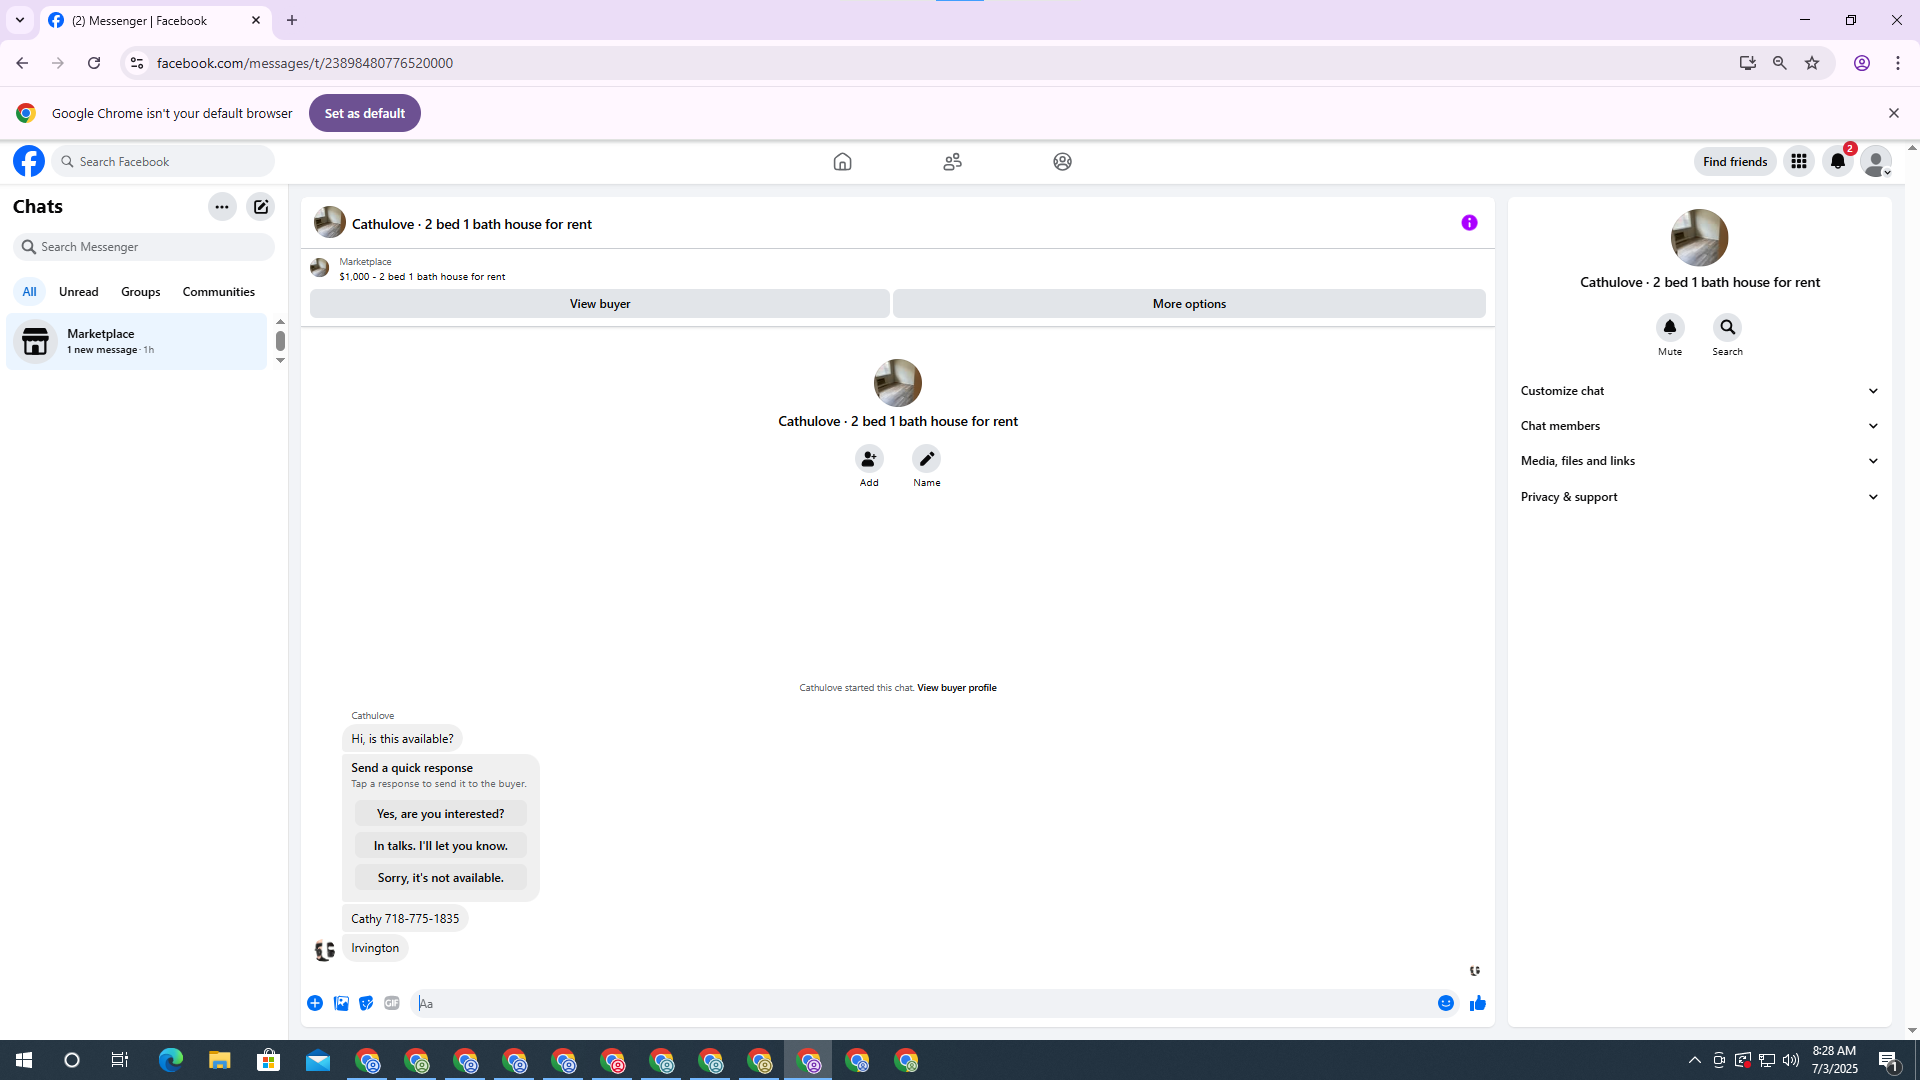1920x1080 pixels.
Task: Click the chat list scrollbar thumb
Action: (280, 341)
